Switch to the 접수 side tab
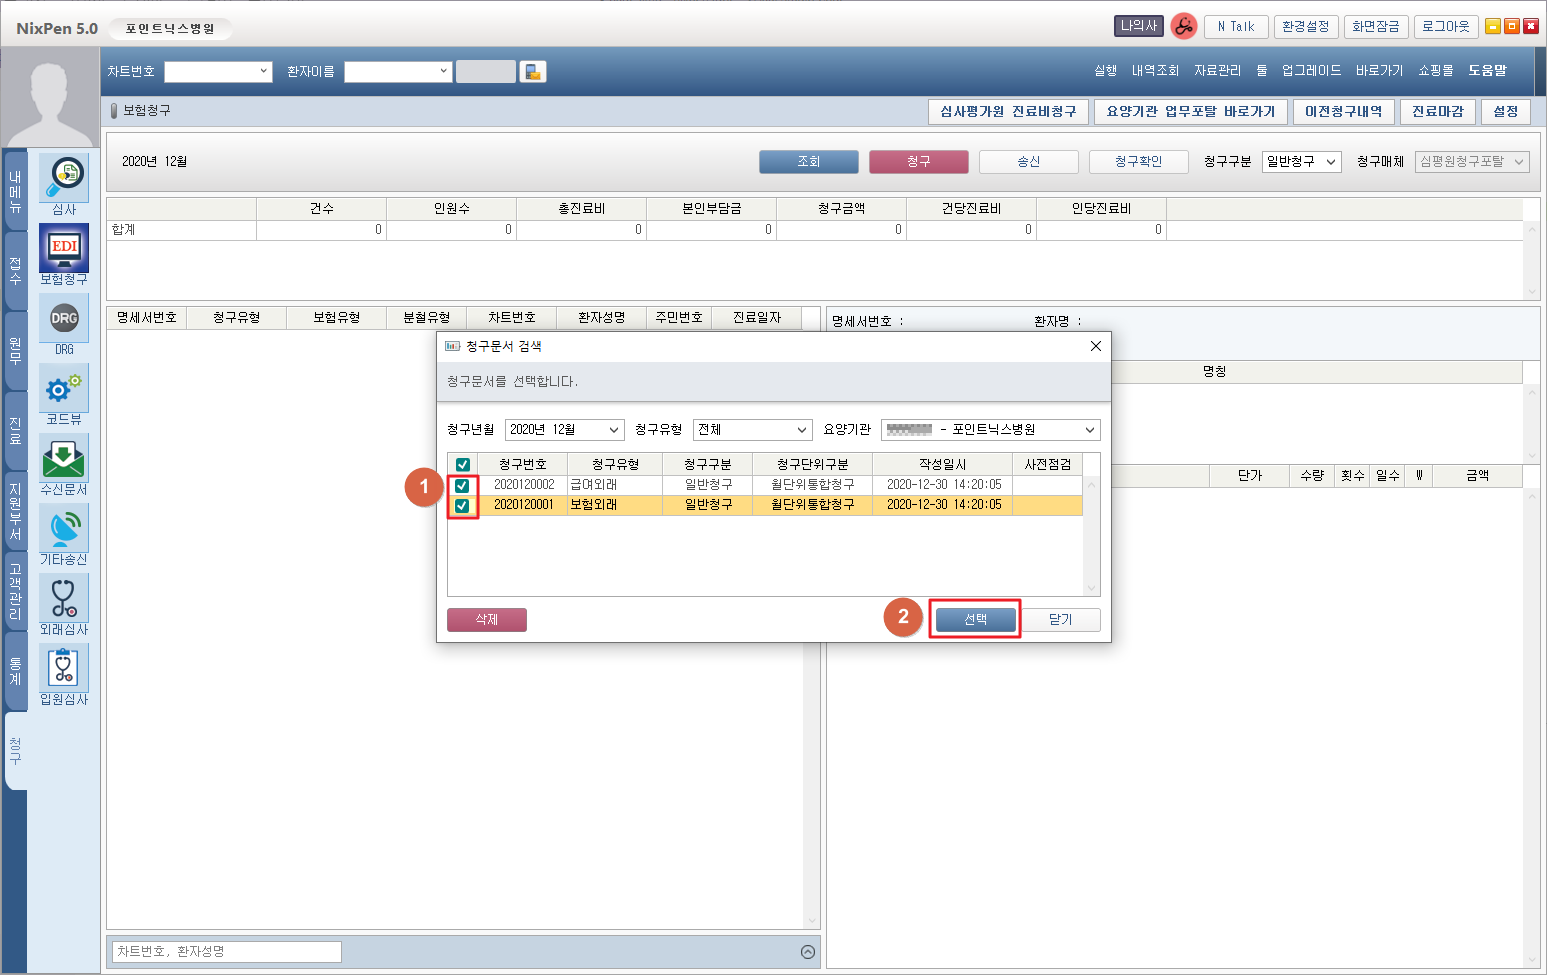The image size is (1547, 975). (x=15, y=270)
